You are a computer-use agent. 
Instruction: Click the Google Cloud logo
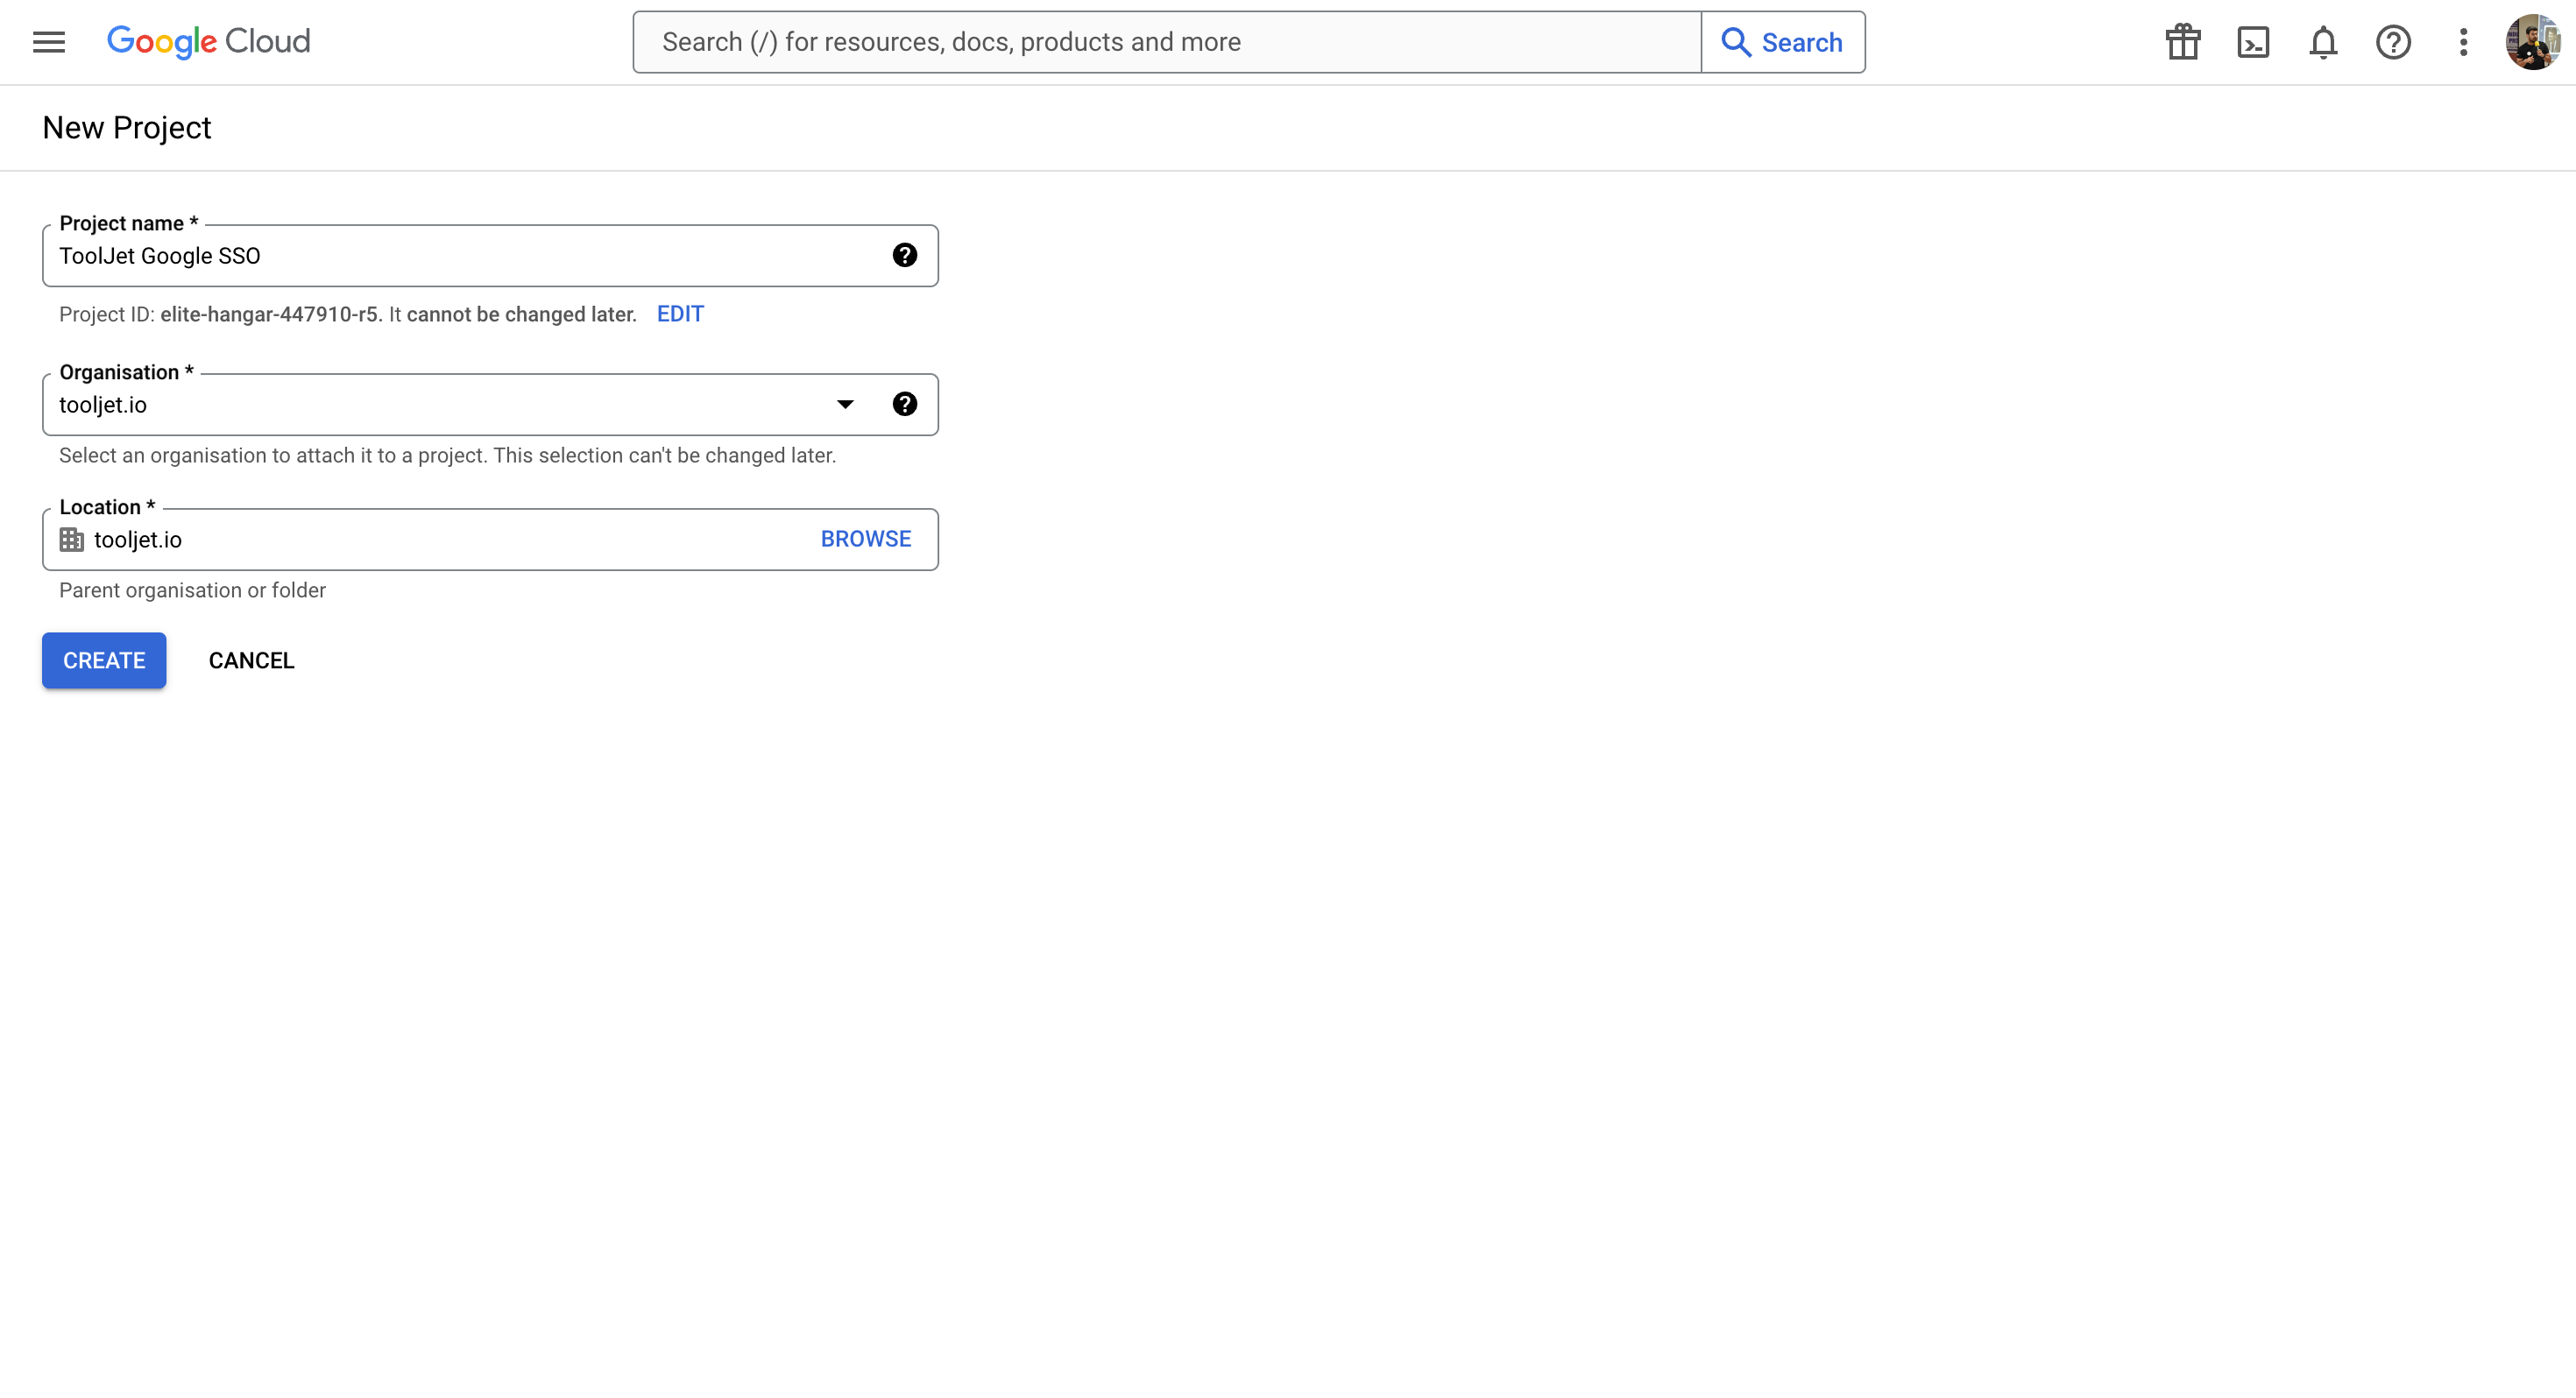tap(208, 42)
